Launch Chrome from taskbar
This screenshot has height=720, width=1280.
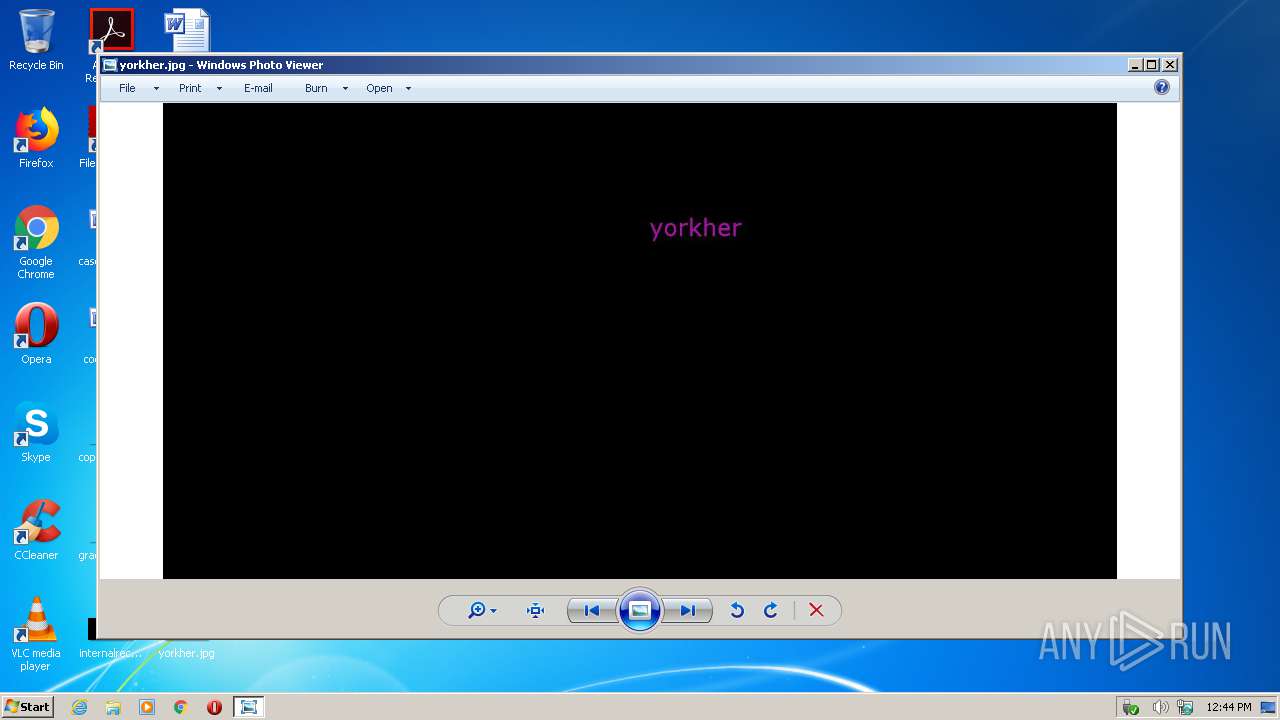[181, 707]
